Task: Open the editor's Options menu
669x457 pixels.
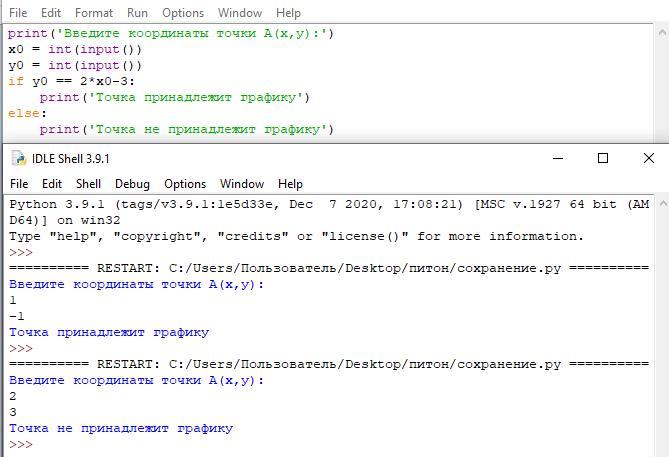Action: pyautogui.click(x=183, y=13)
